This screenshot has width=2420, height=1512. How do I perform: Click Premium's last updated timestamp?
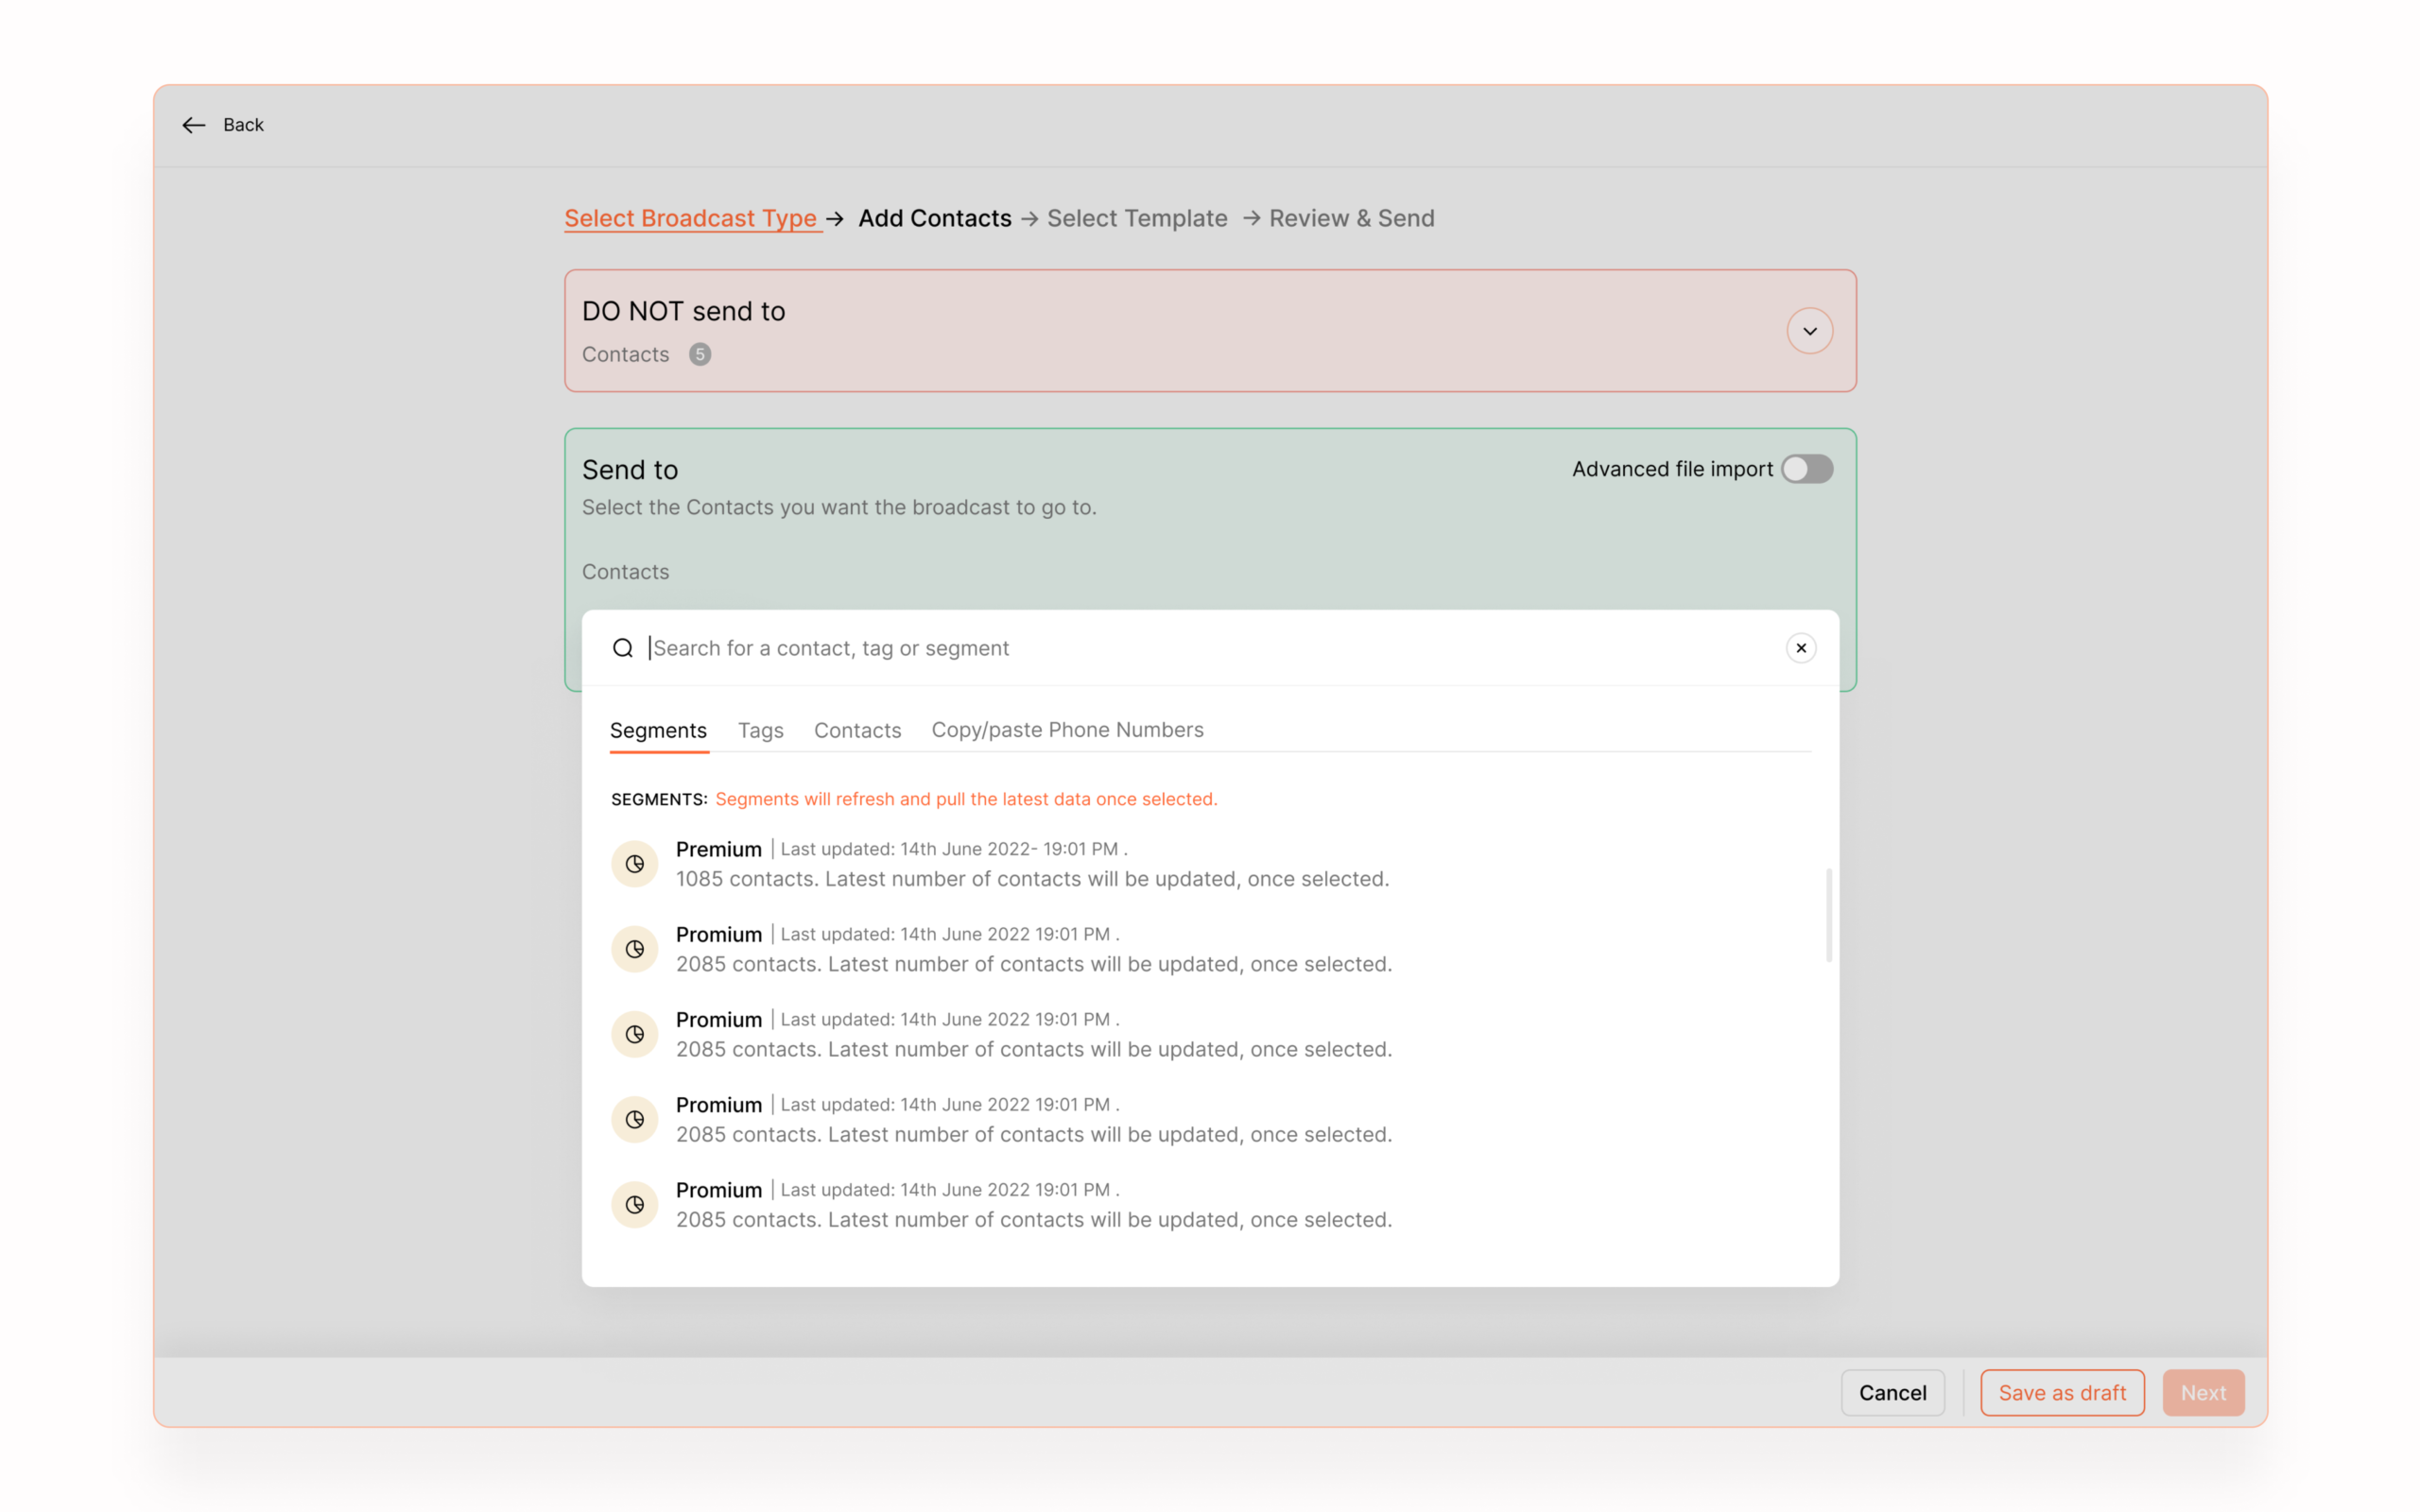point(953,849)
